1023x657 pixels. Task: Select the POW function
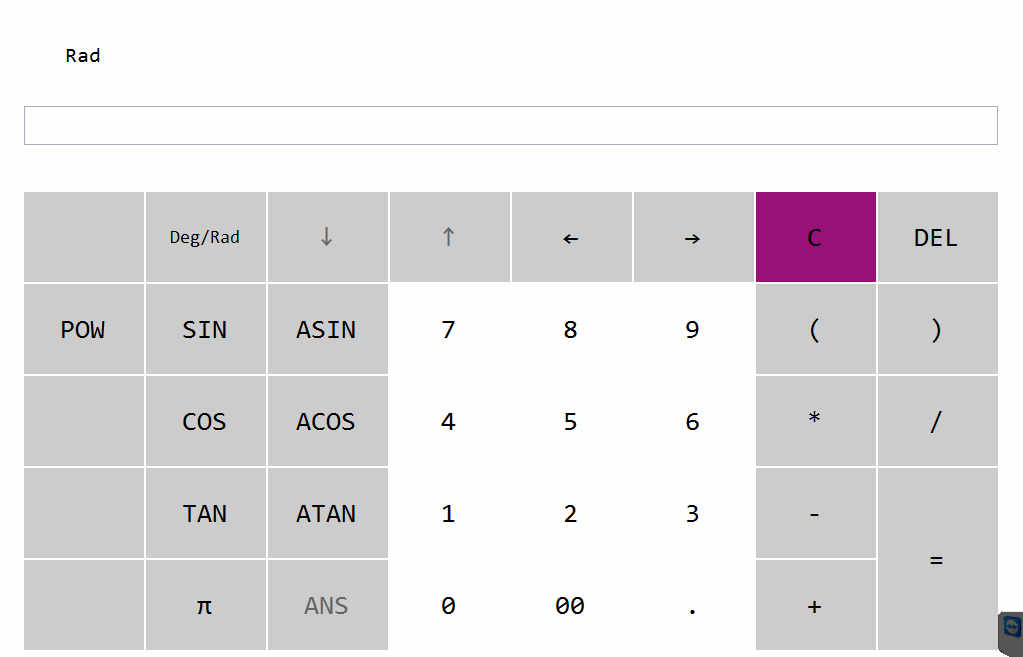[x=83, y=330]
